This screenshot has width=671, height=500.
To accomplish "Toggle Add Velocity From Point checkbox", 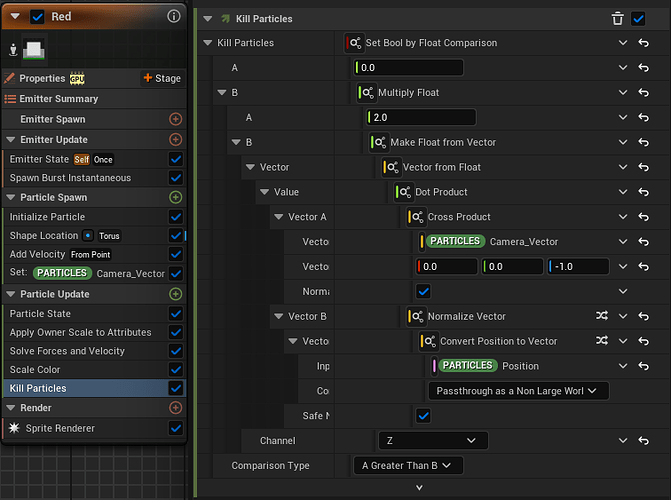I will [x=176, y=254].
